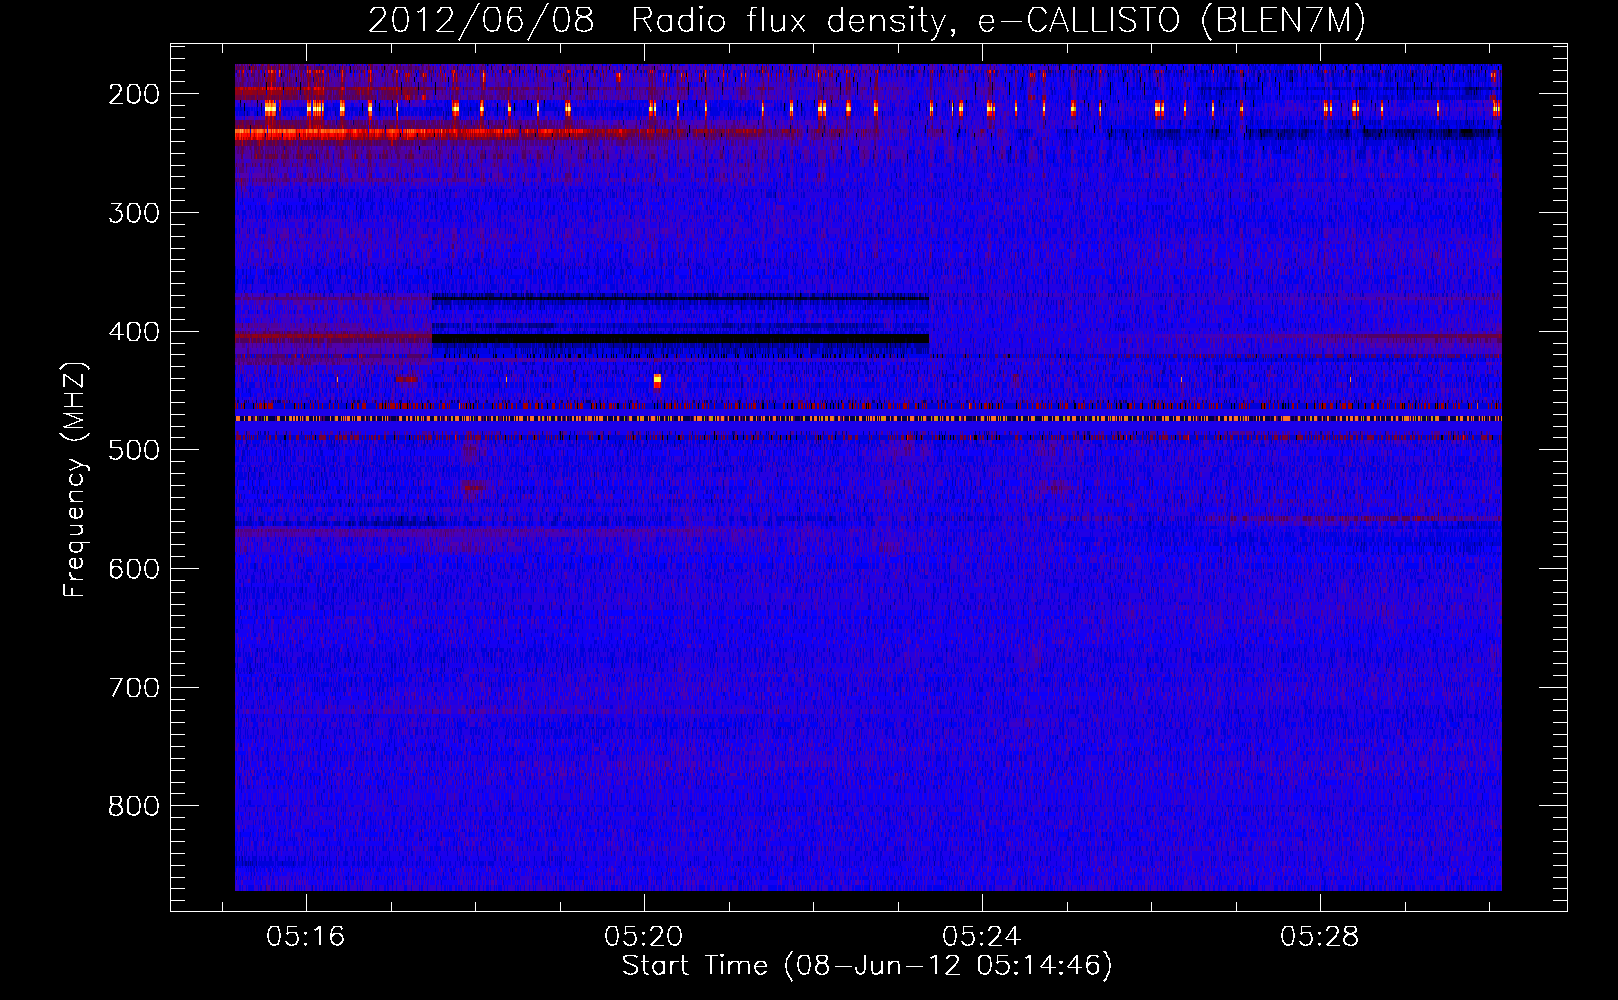Click the 600 frequency tick label
This screenshot has height=1000, width=1618.
point(134,569)
